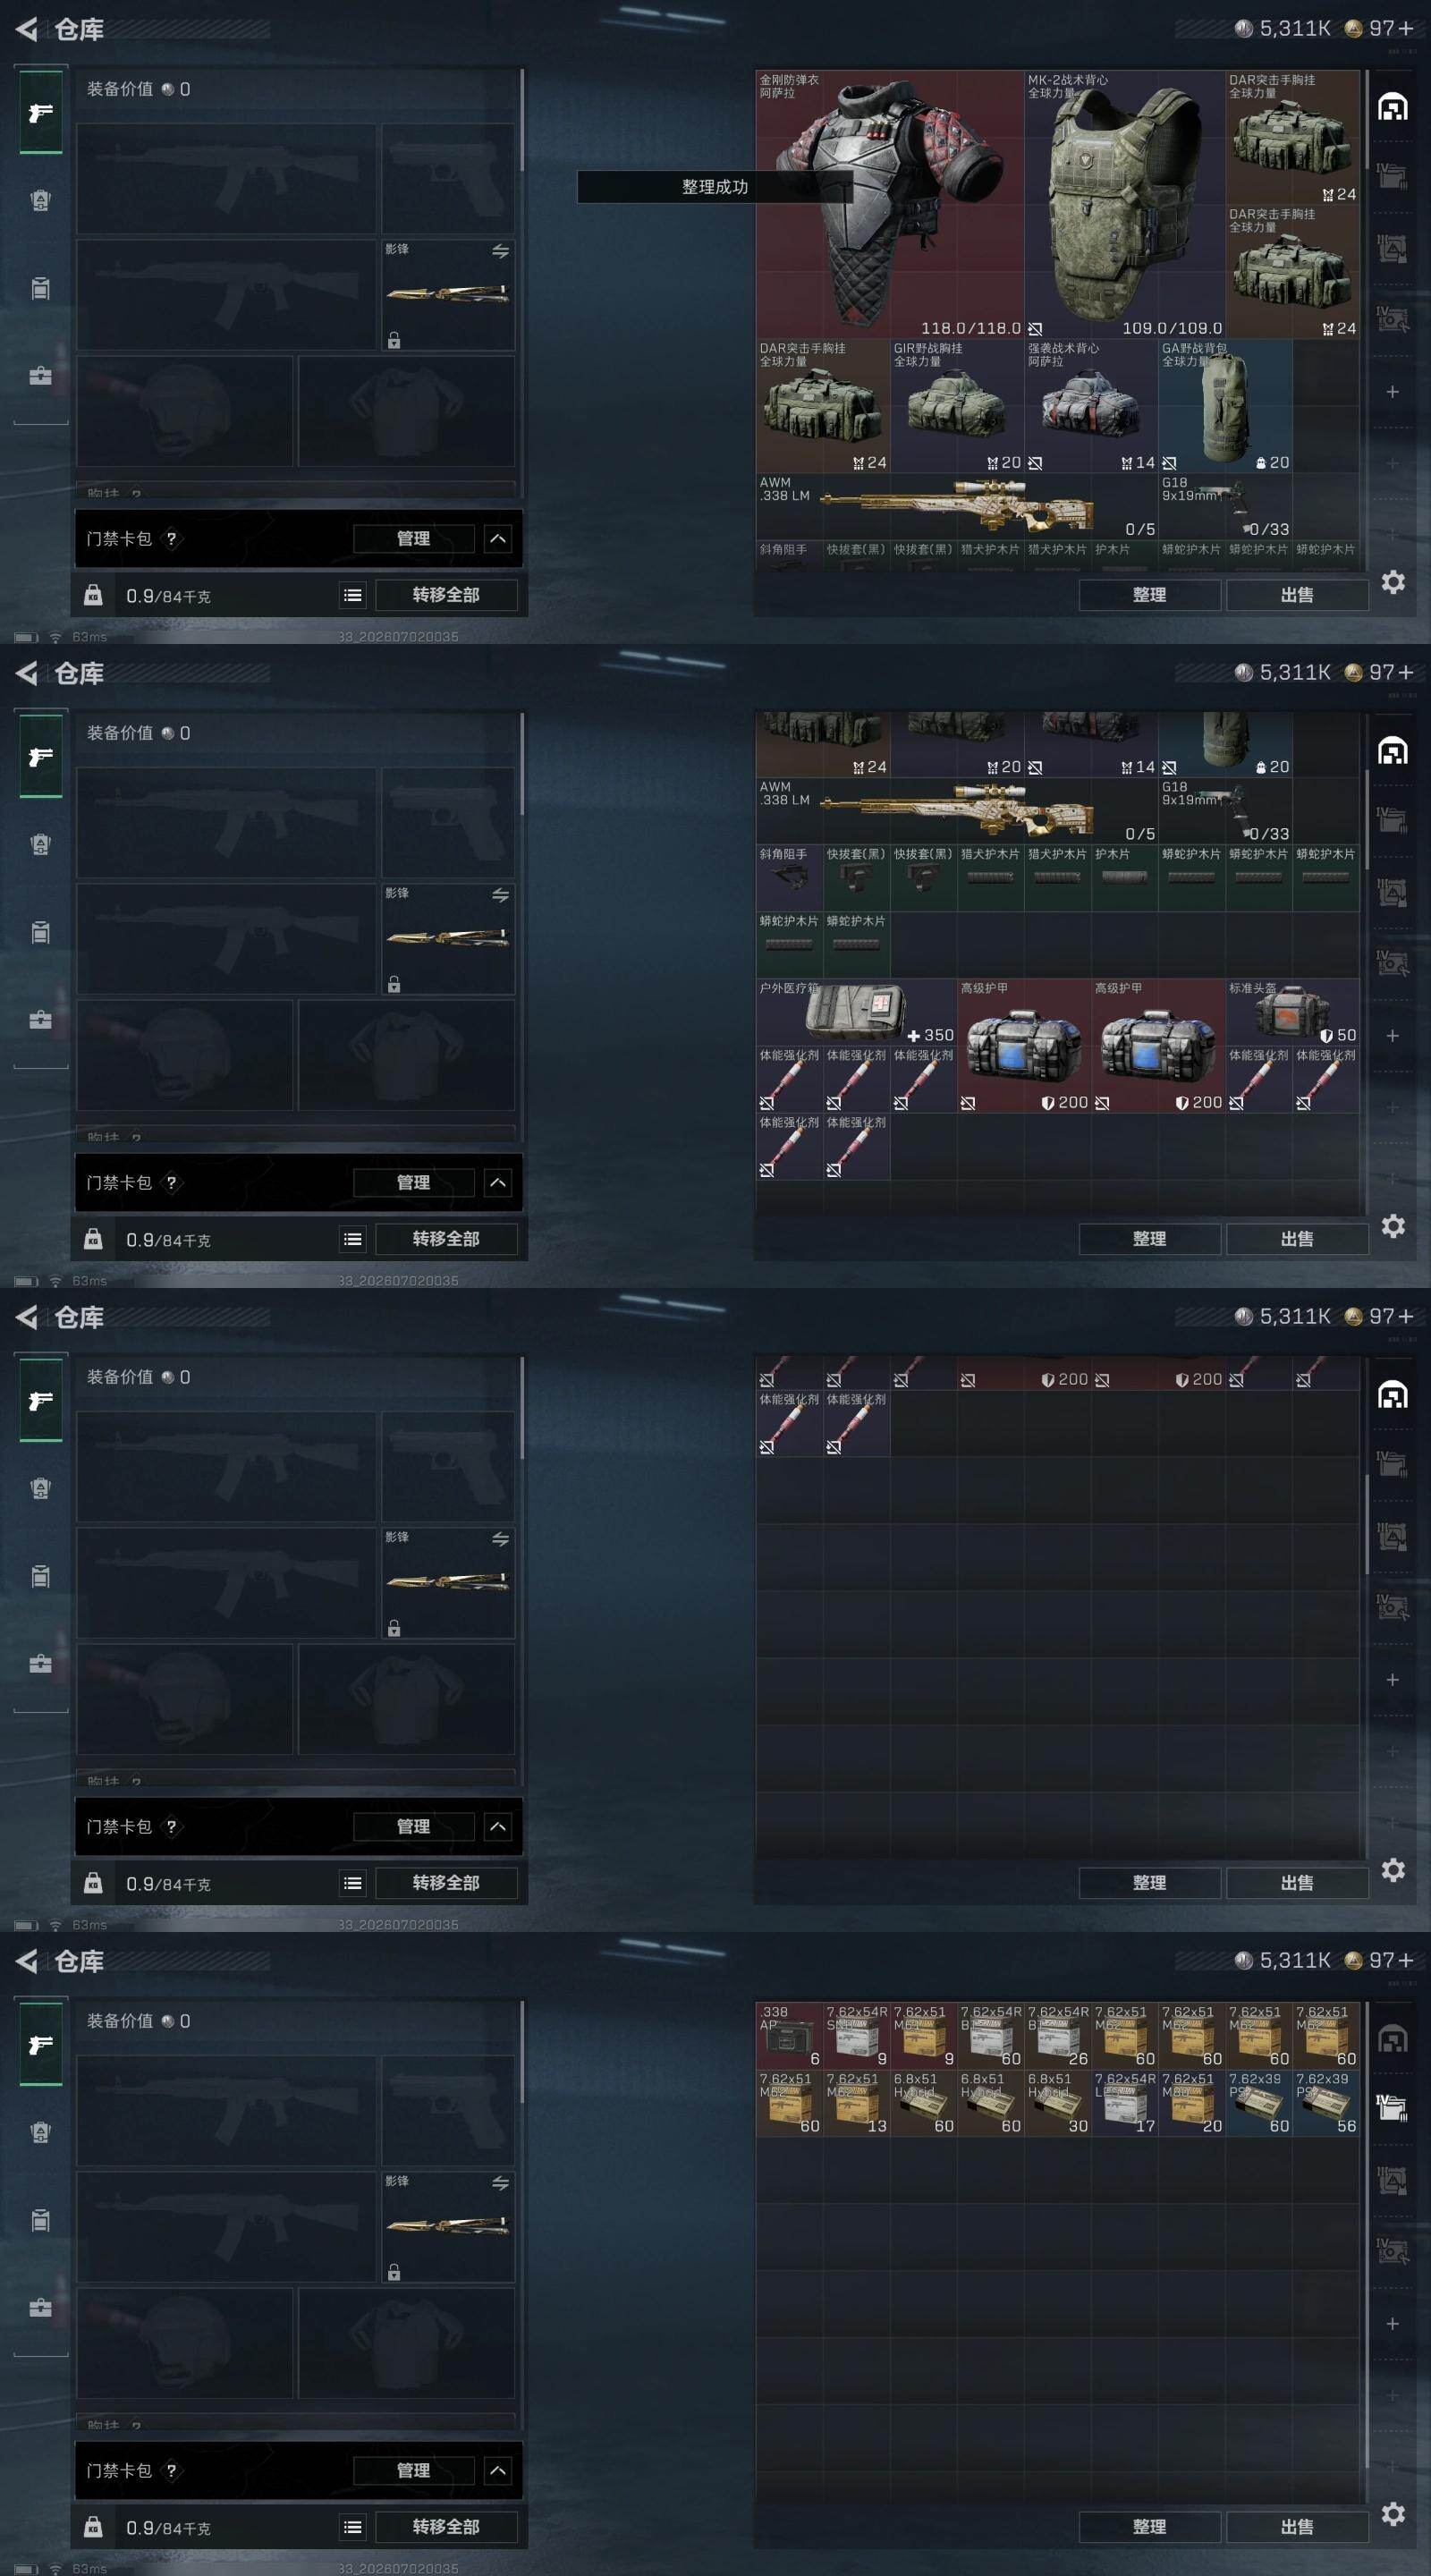The height and width of the screenshot is (2576, 1431).
Task: Select the MK-2战术背心 vest
Action: 1125,204
